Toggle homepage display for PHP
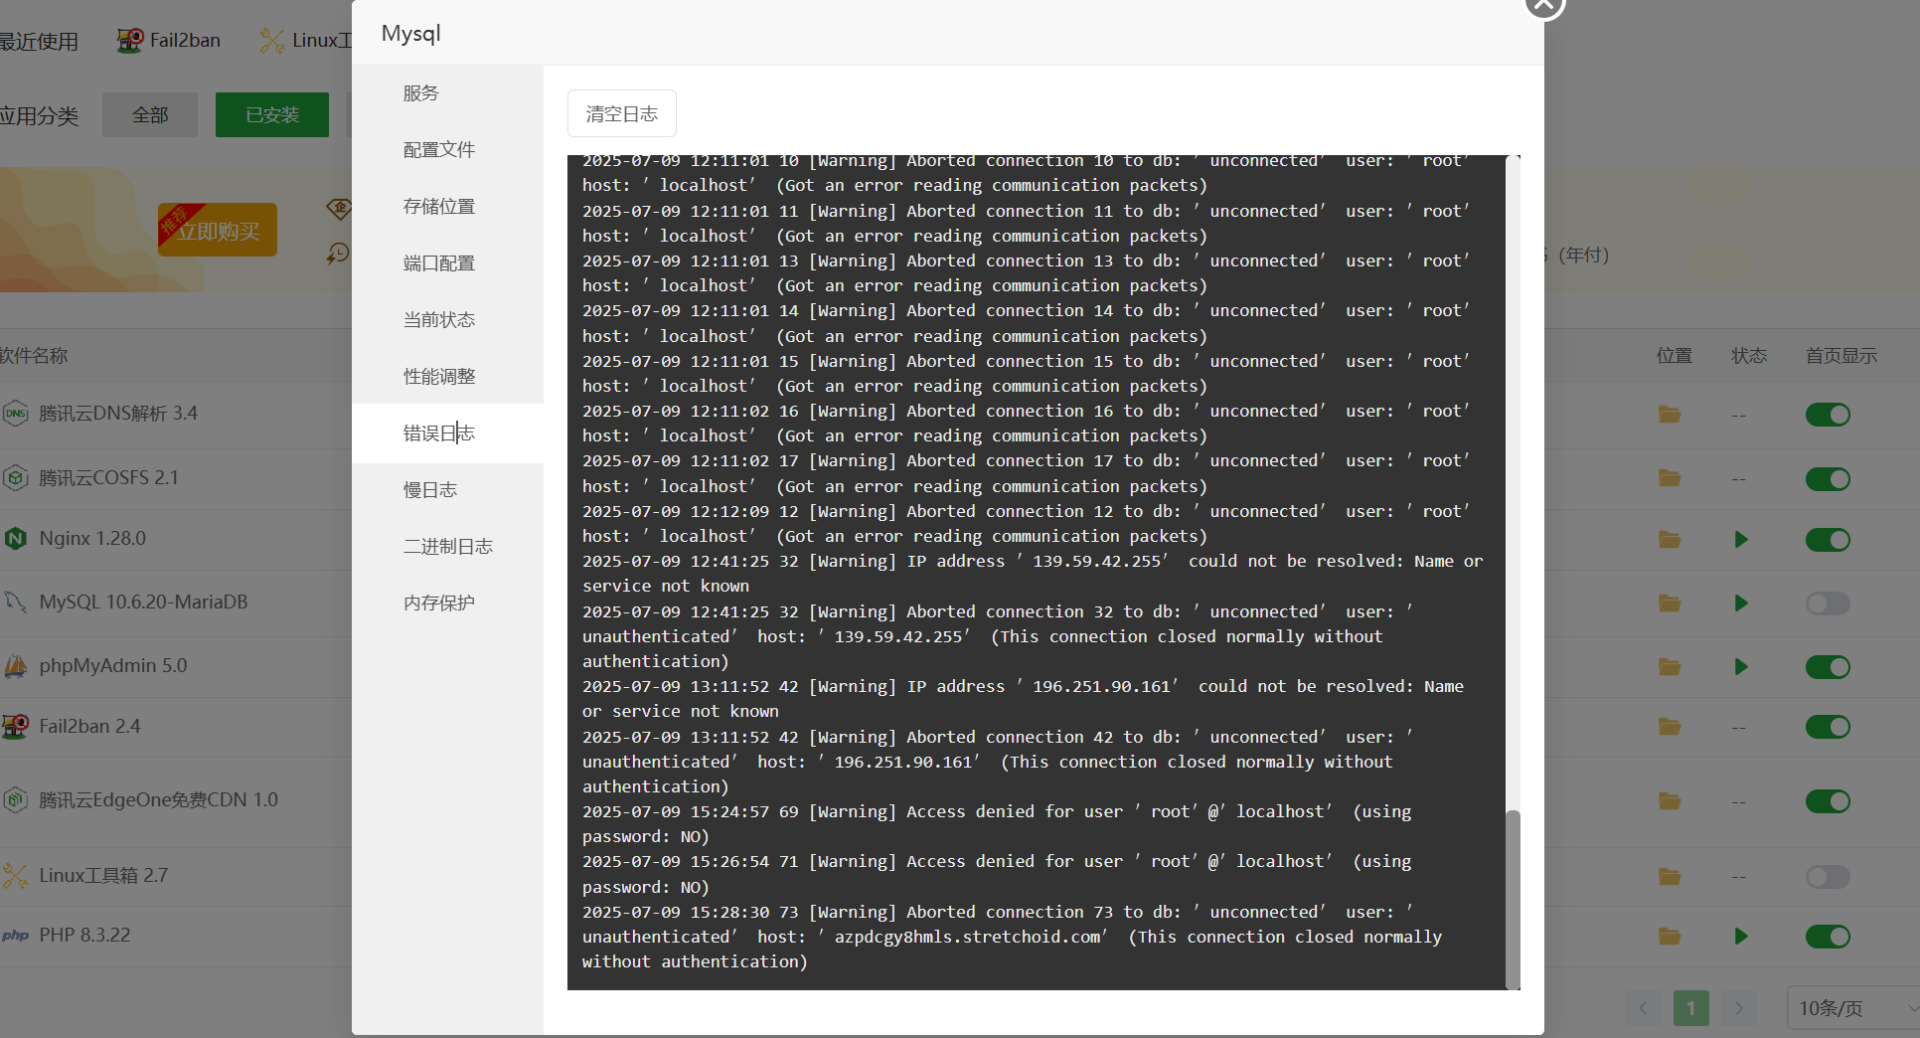Image resolution: width=1920 pixels, height=1038 pixels. 1828,937
